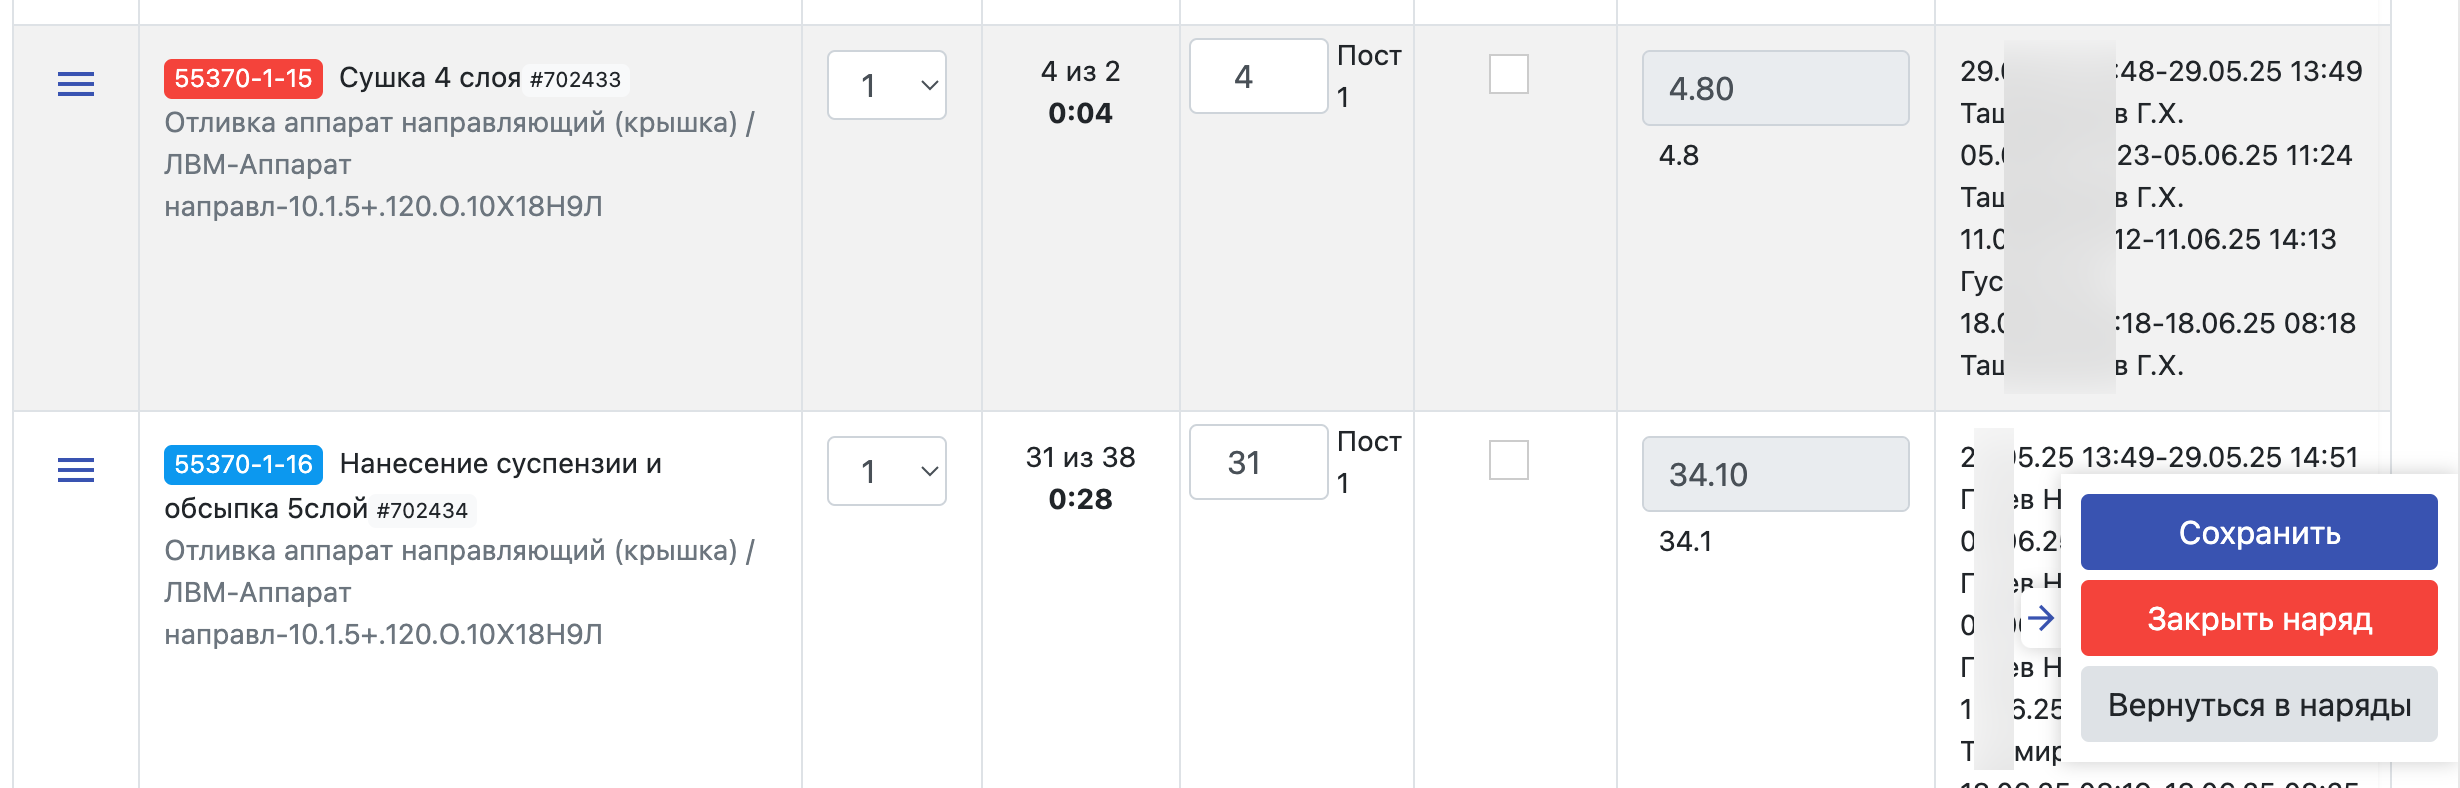Click Вернуться в наряды
Image resolution: width=2460 pixels, height=788 pixels.
(x=2259, y=704)
